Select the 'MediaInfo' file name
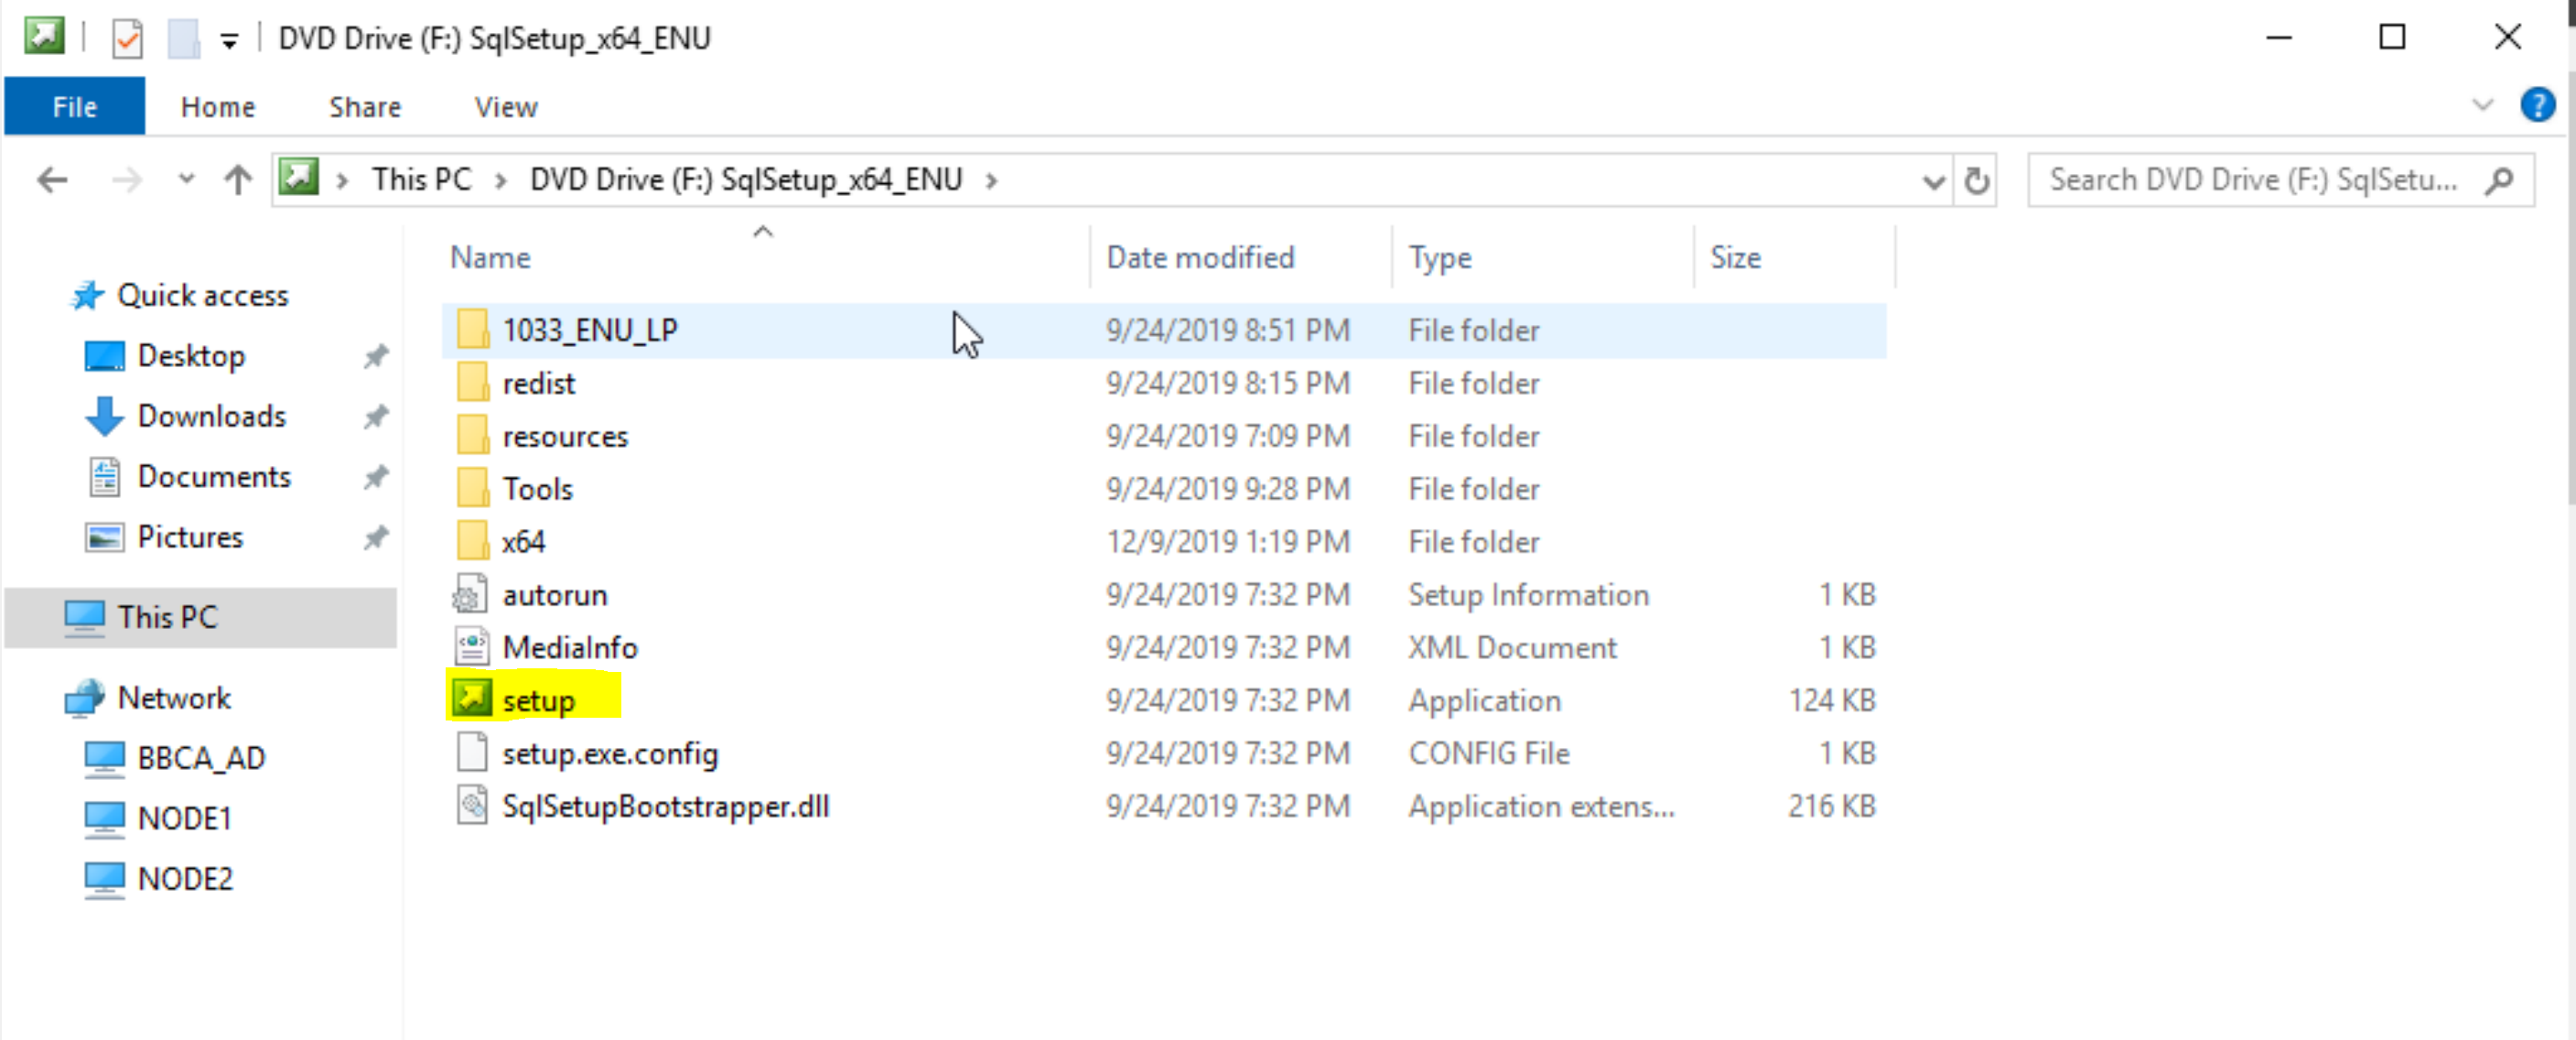Screen dimensions: 2576x1040 [x=570, y=648]
